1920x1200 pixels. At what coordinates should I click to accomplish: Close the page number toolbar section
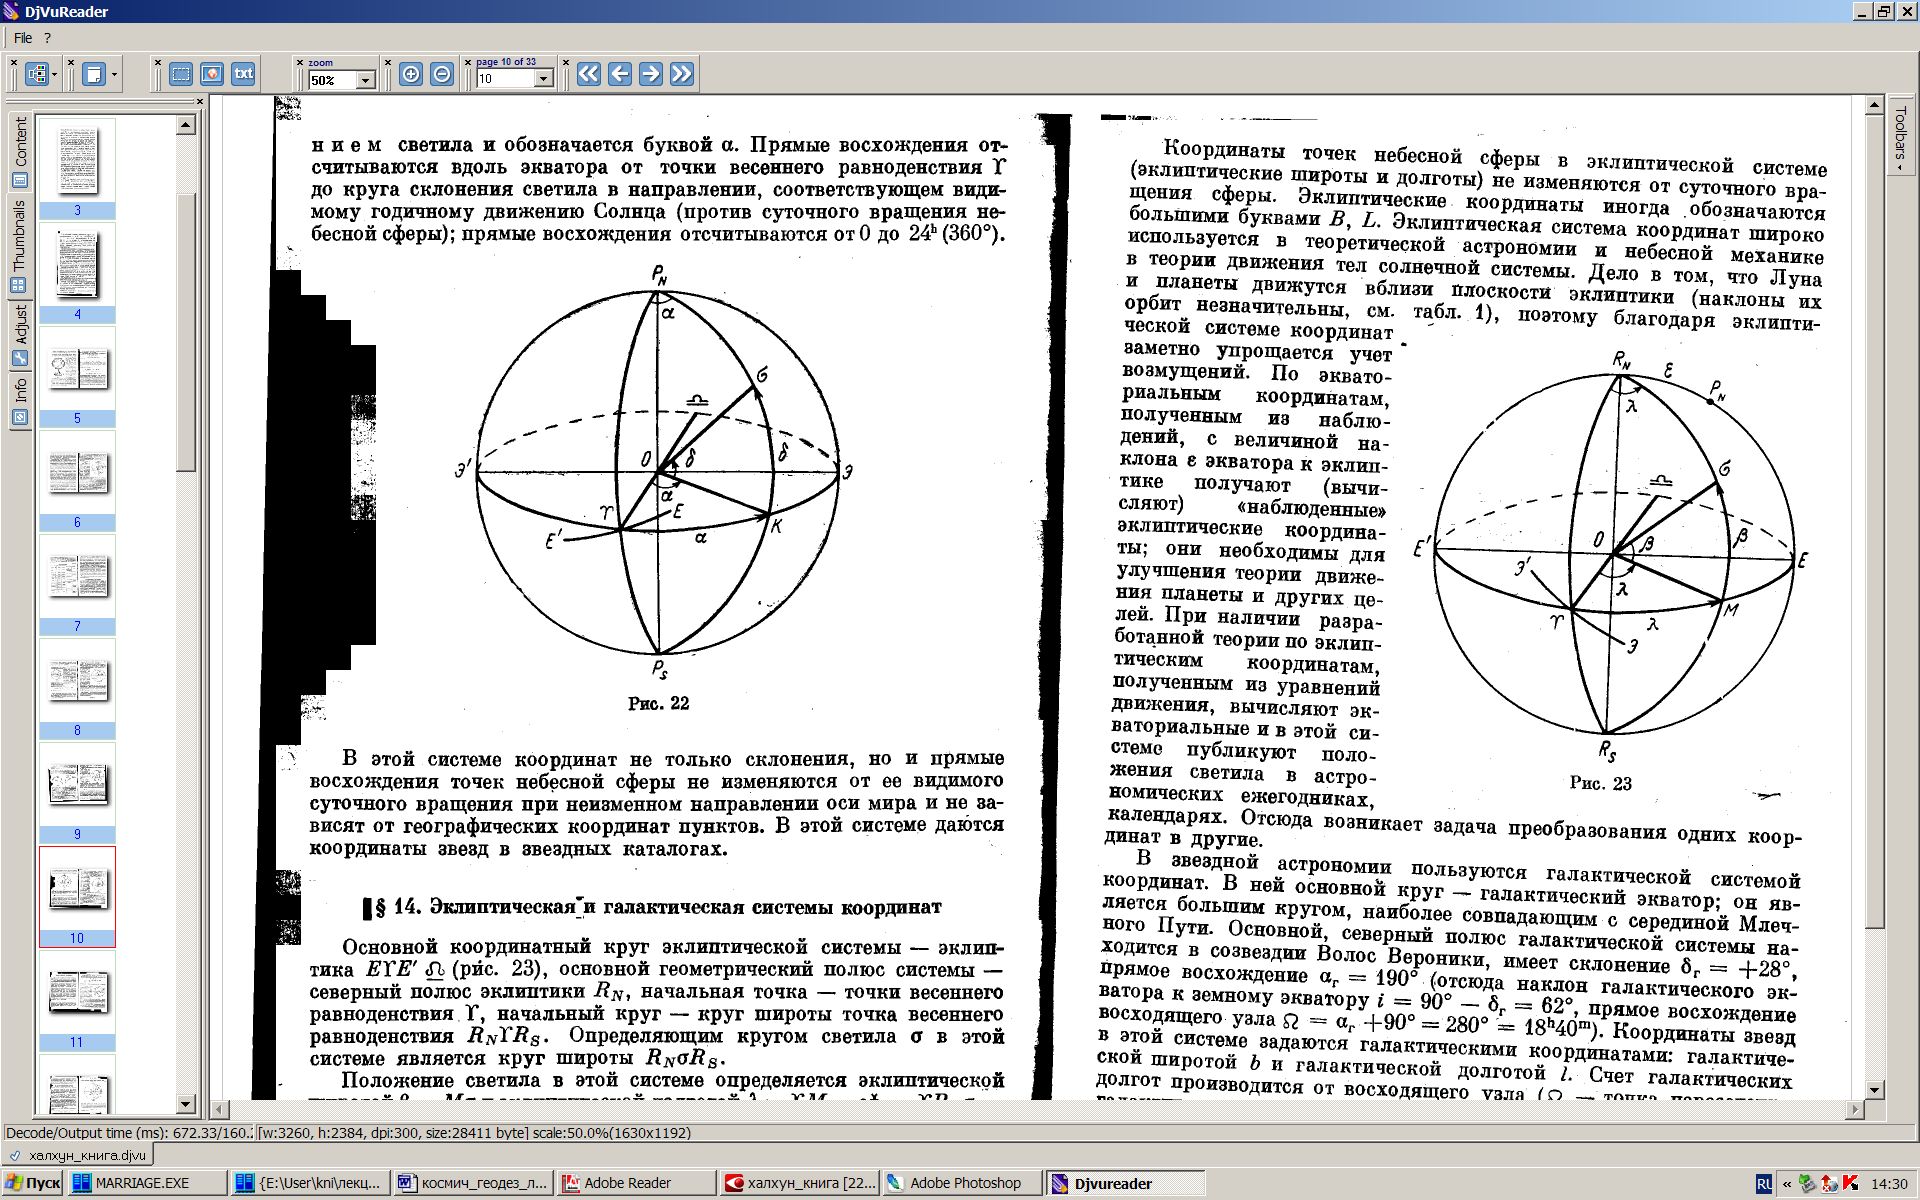tap(467, 62)
